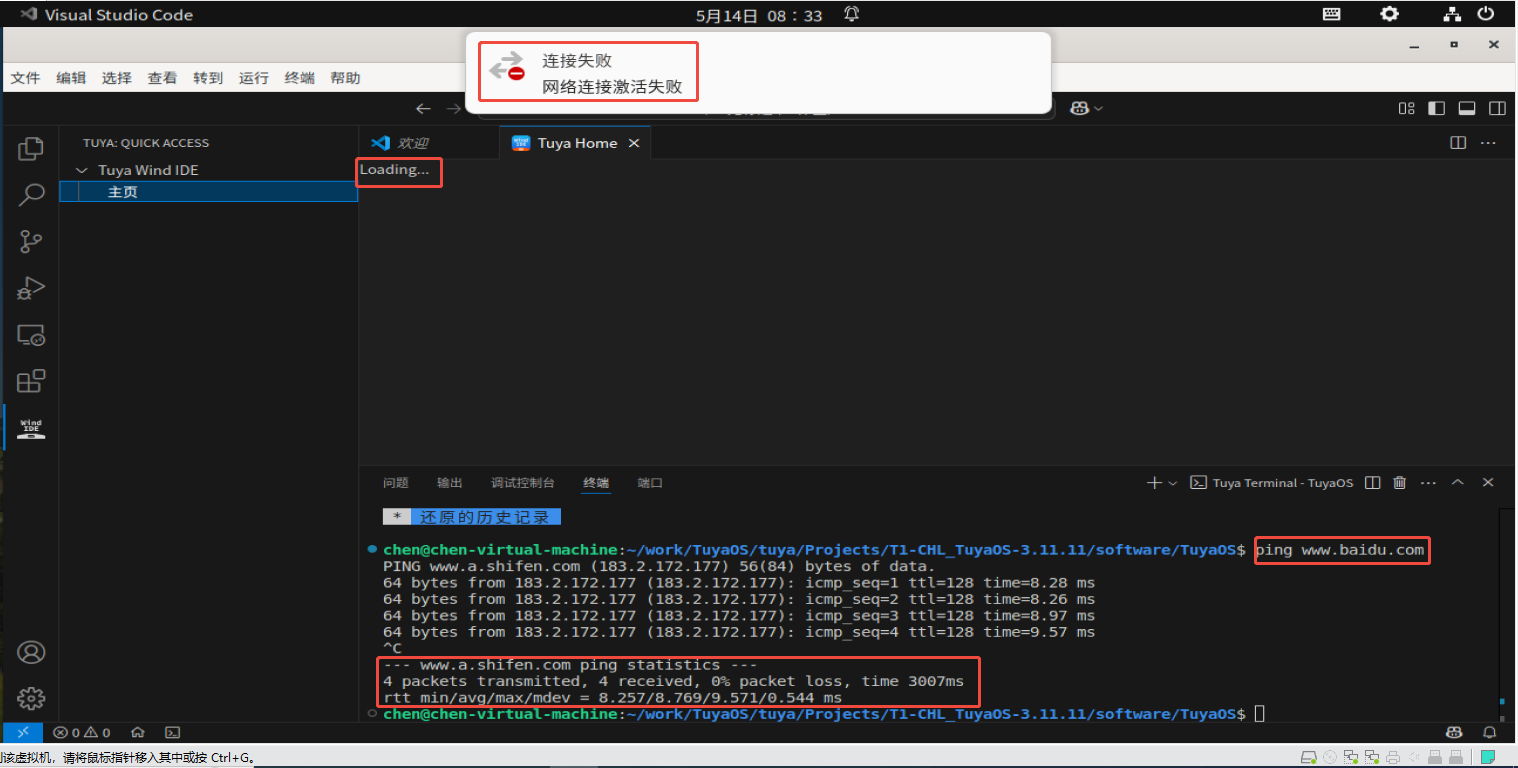Open the 帮助 menu
Screen dimensions: 1518x768
coord(345,78)
